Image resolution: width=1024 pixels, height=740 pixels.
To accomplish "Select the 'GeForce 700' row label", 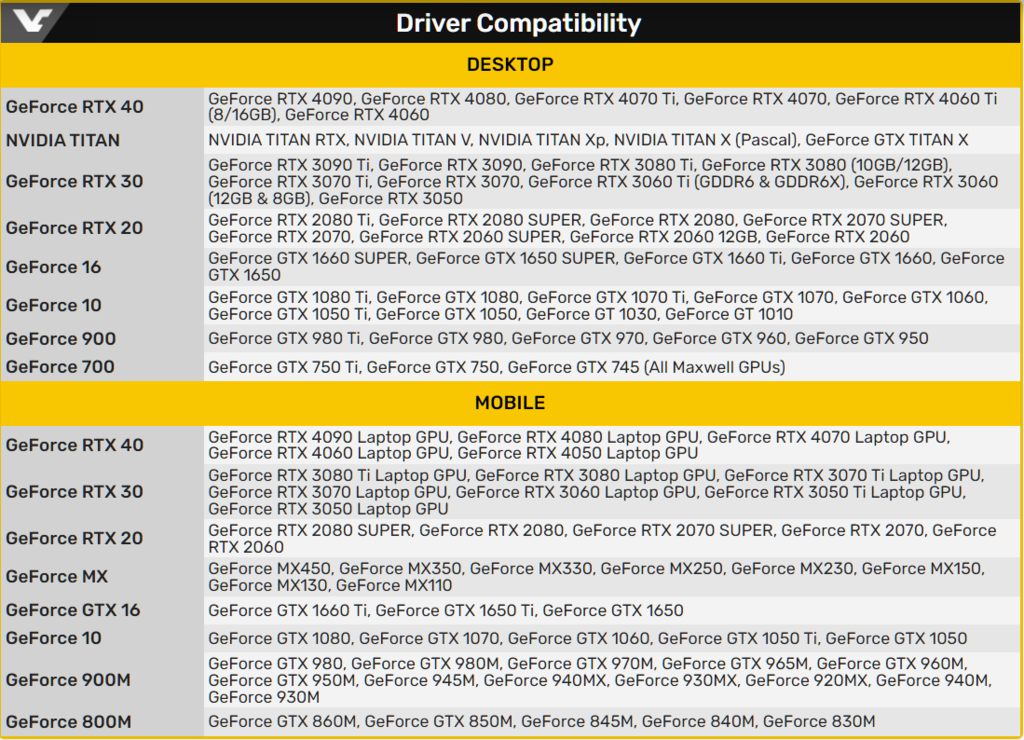I will (60, 367).
